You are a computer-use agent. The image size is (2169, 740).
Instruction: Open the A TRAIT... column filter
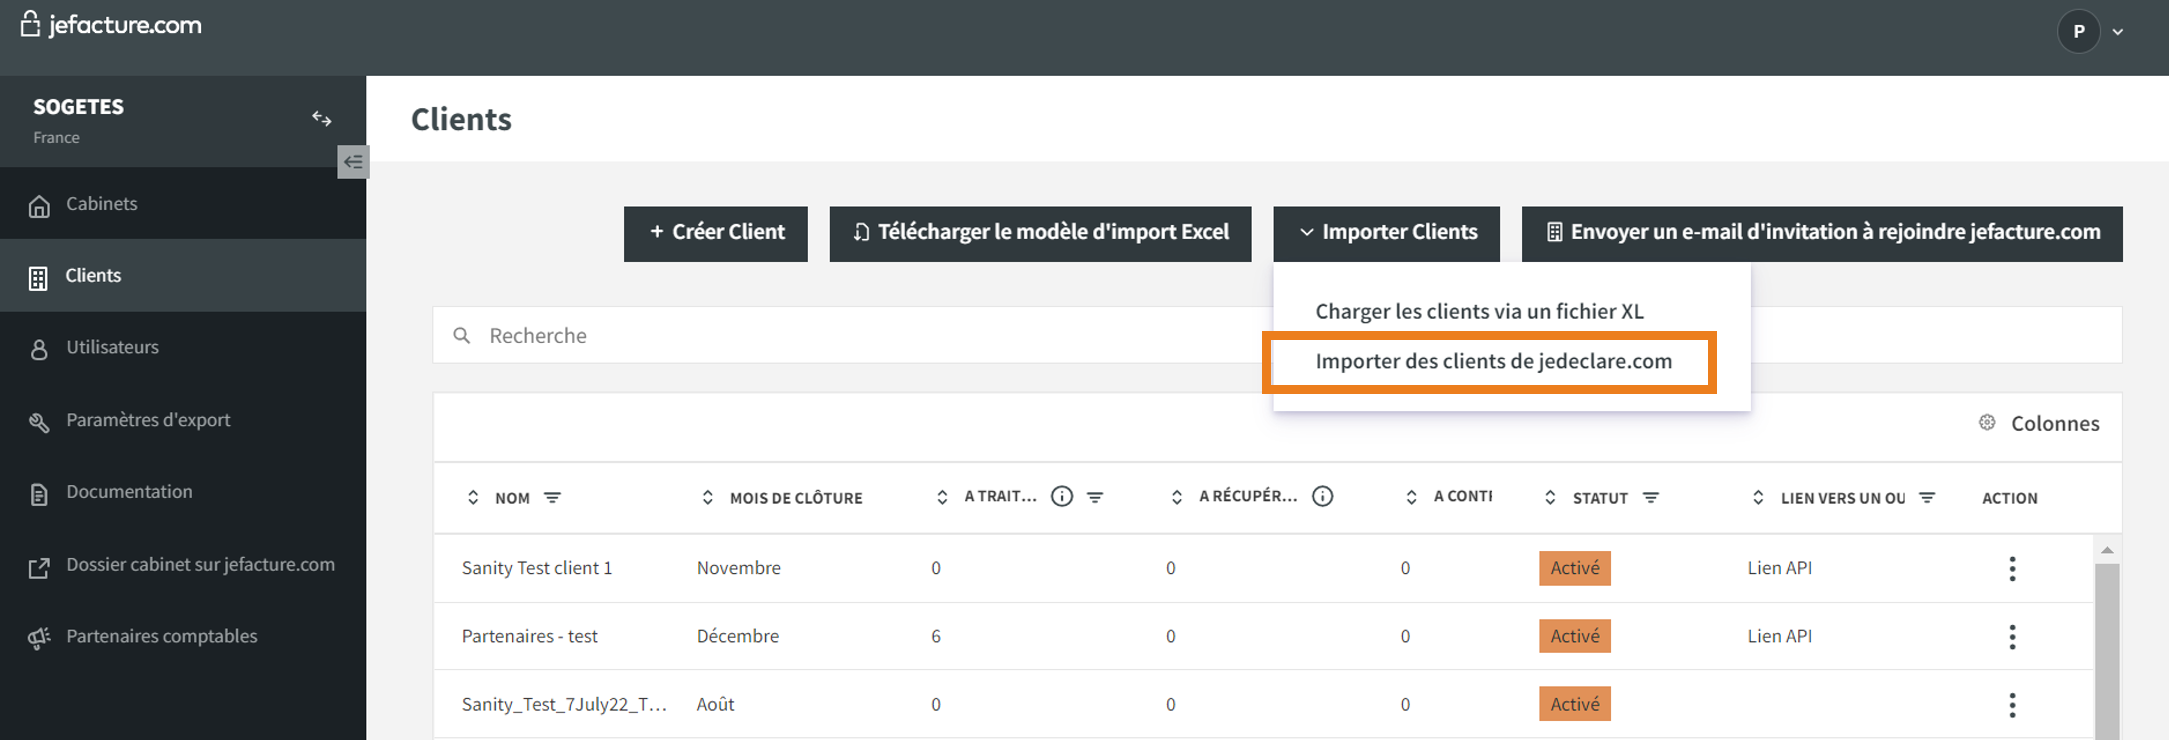click(x=1095, y=497)
